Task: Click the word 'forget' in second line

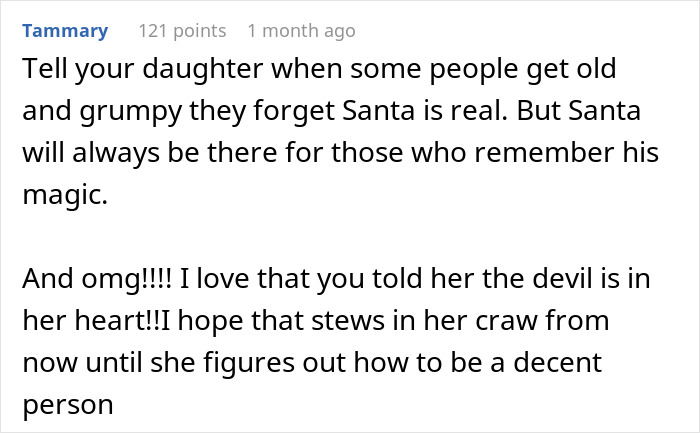Action: [x=294, y=111]
